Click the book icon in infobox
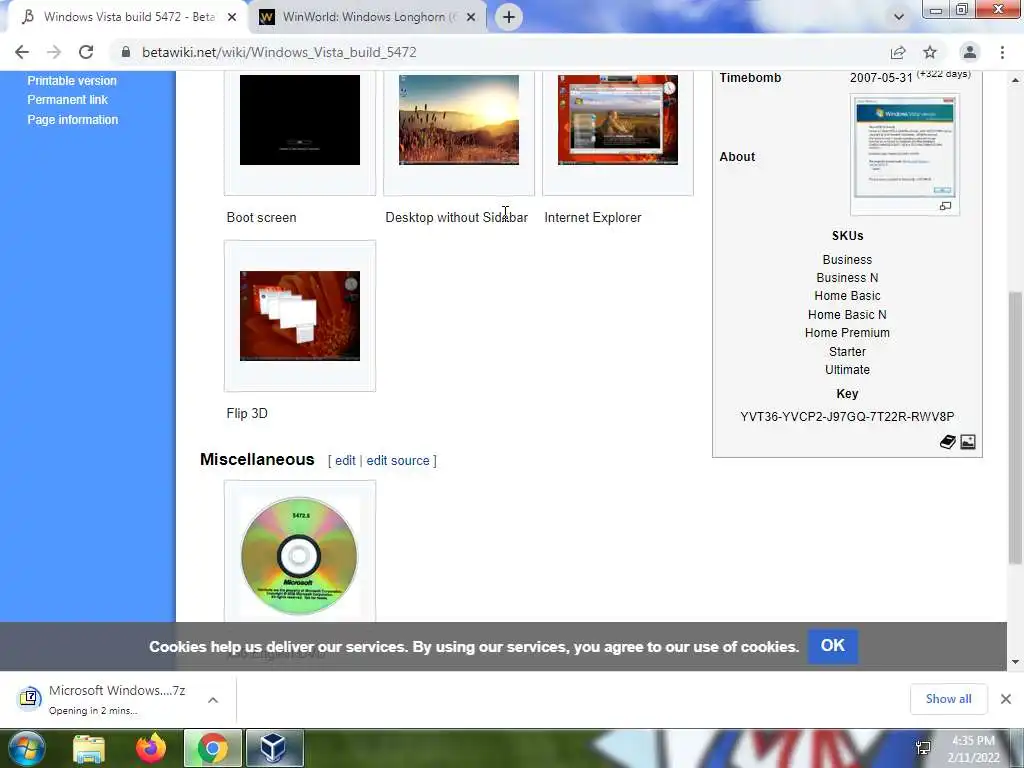1024x768 pixels. pyautogui.click(x=948, y=442)
